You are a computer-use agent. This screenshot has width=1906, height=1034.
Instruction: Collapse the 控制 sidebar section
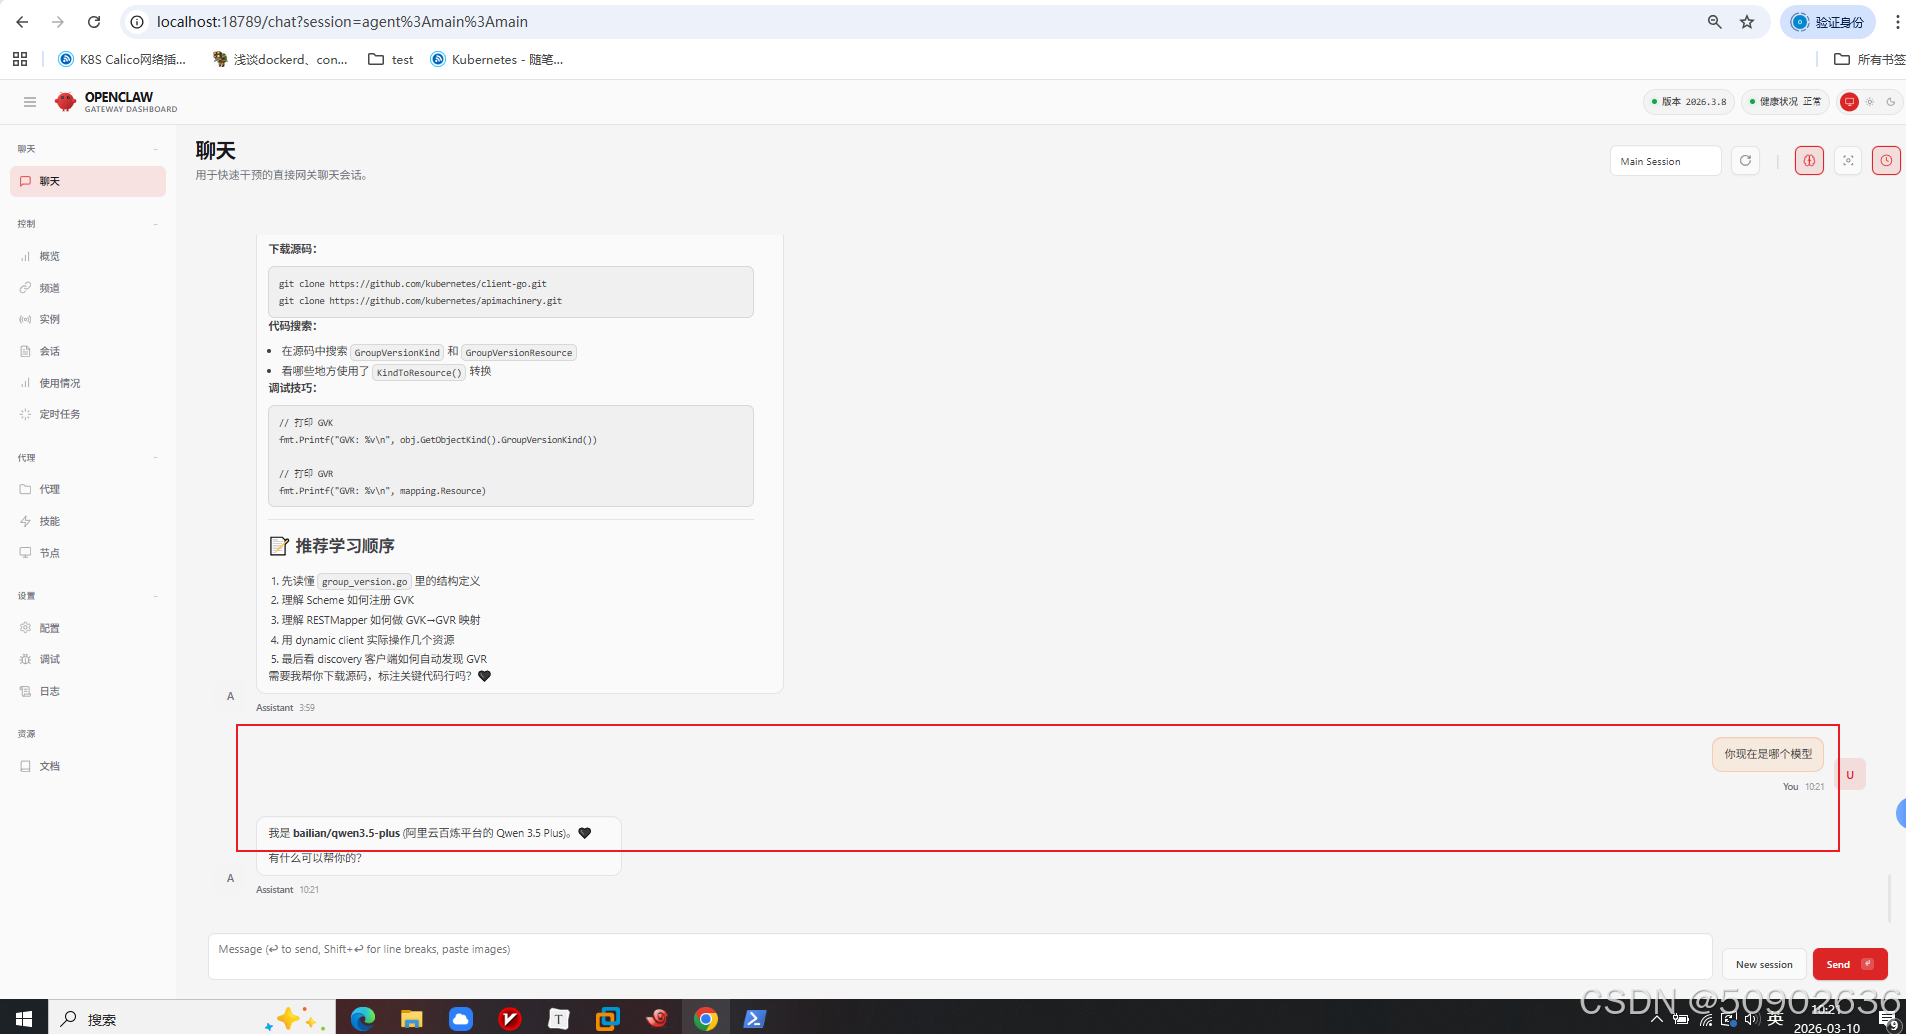point(156,224)
